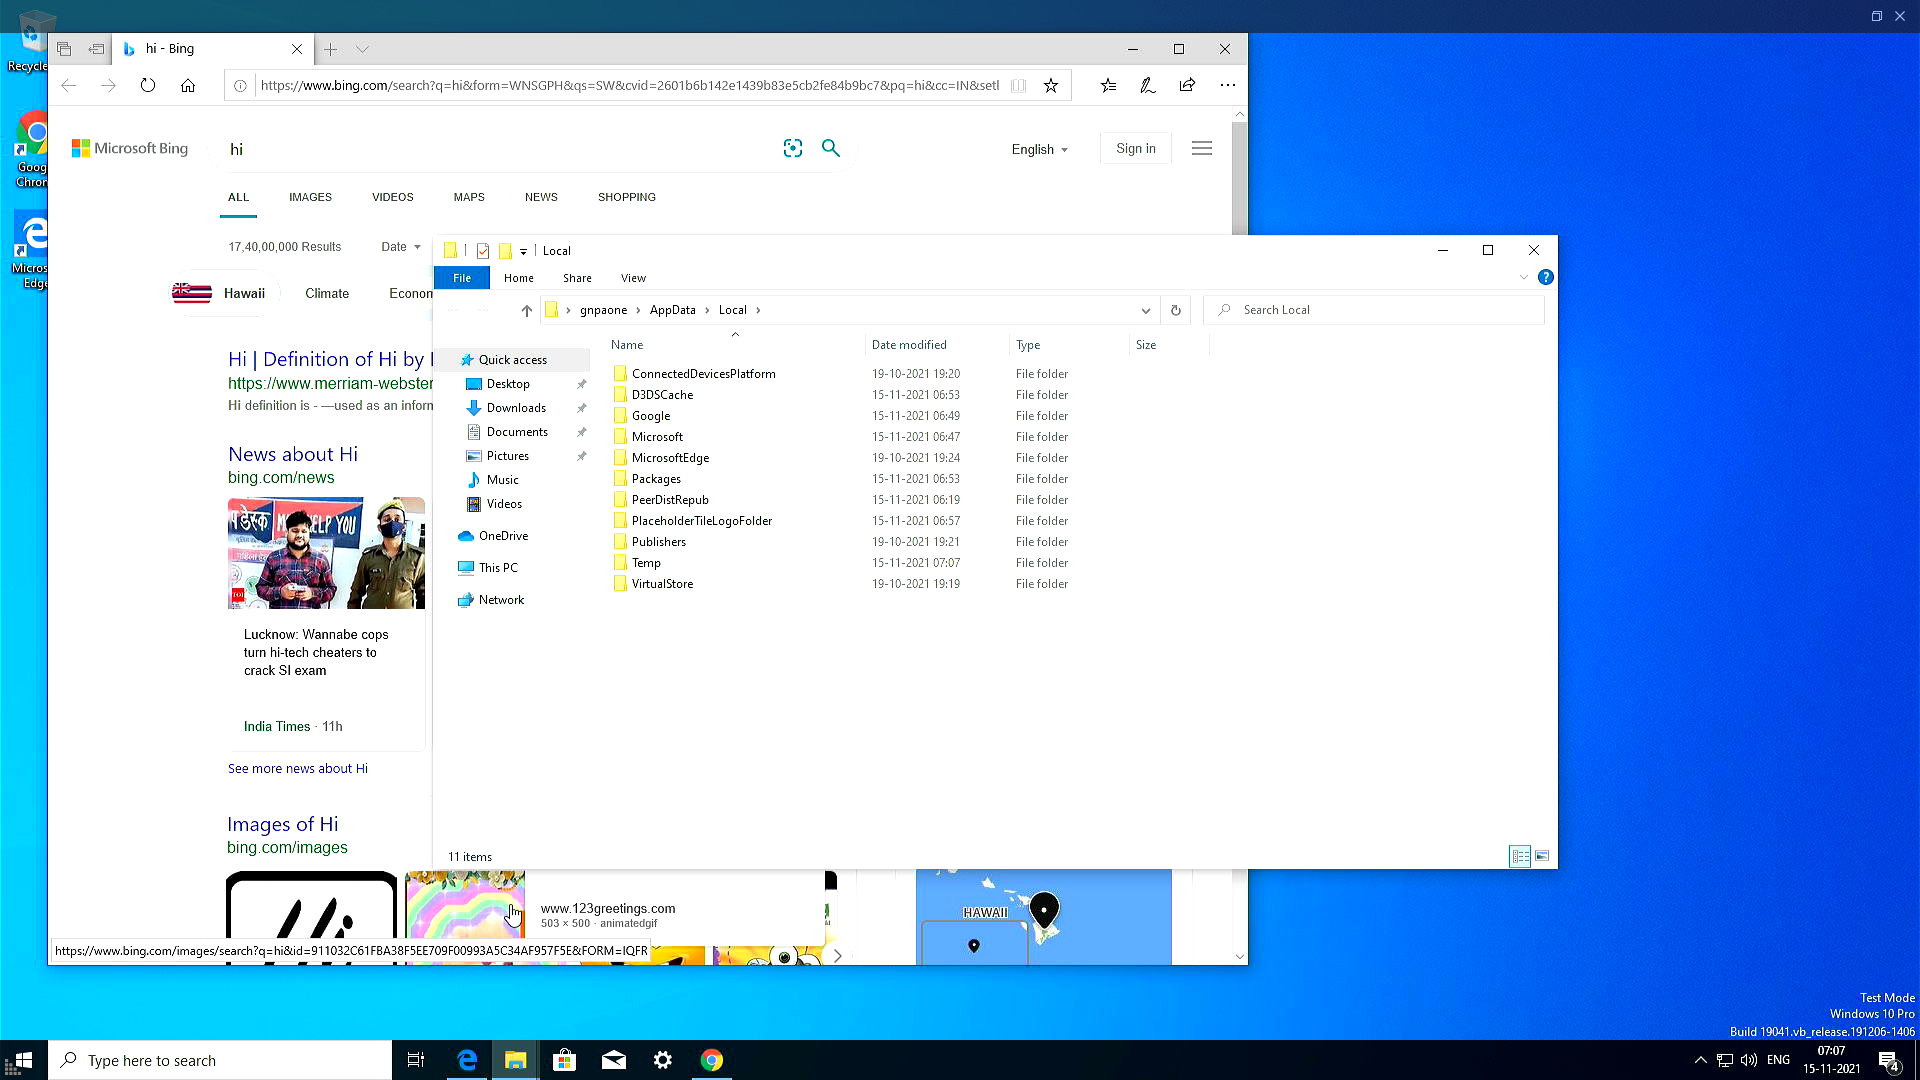
Task: Unpin Downloads from Quick access
Action: [582, 407]
